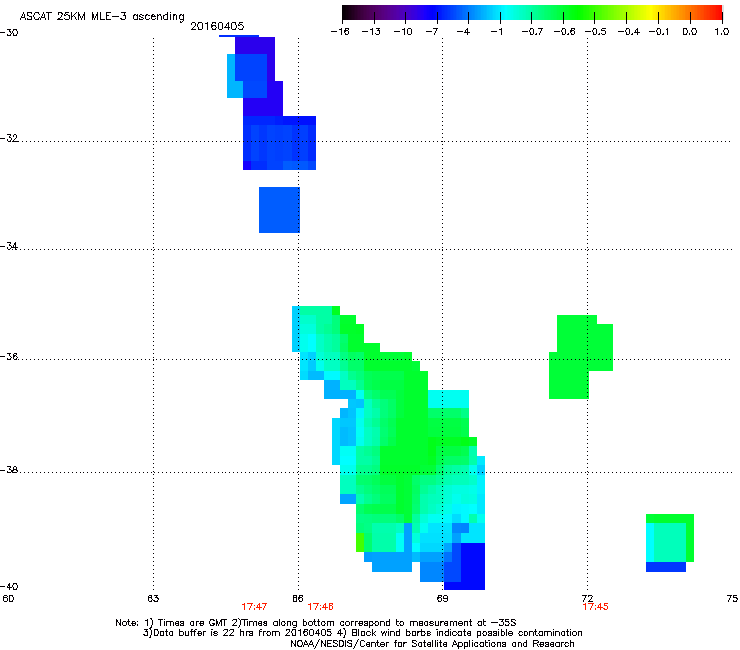Screen dimensions: 740x650
Task: Click the 63 longitude axis label
Action: [153, 599]
